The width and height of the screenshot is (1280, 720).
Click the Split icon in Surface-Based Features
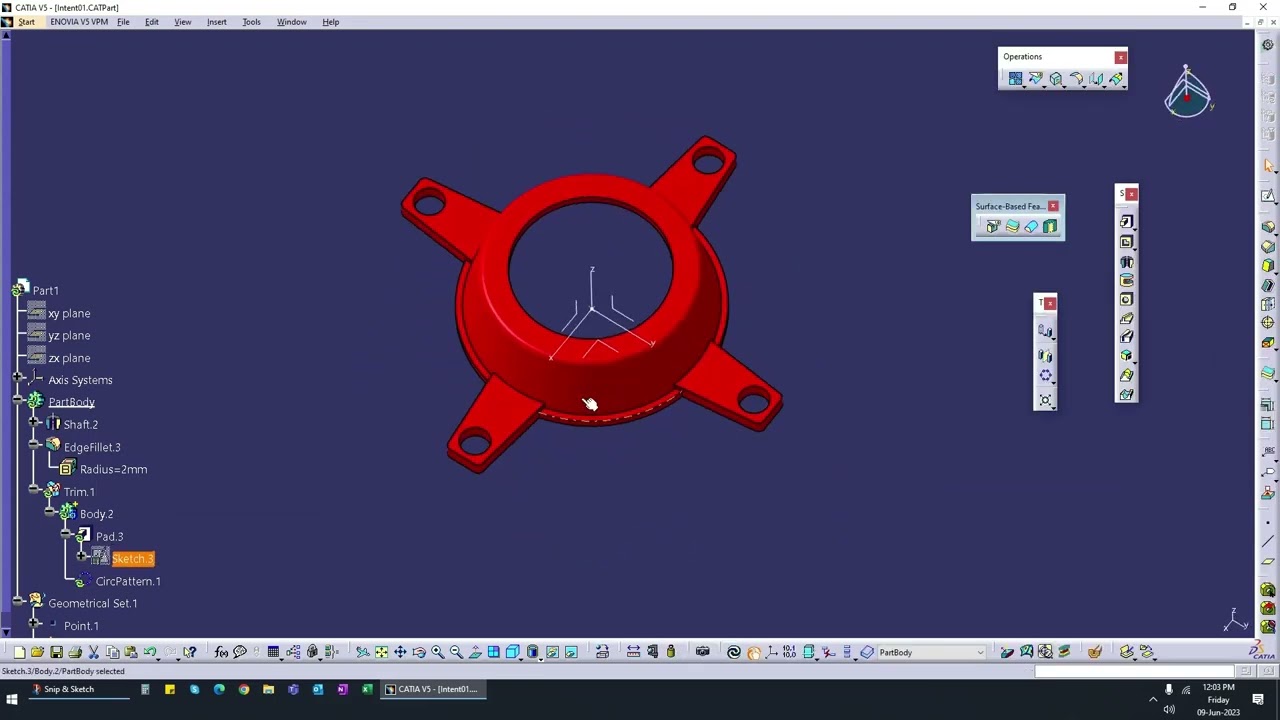point(992,226)
